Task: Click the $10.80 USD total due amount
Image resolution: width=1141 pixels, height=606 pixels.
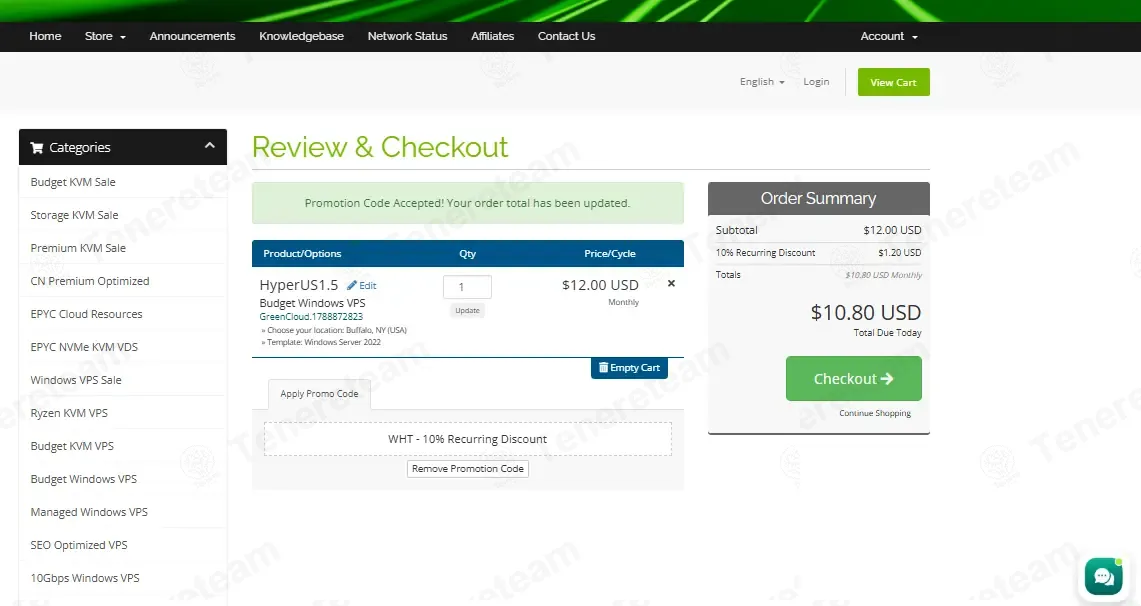Action: (x=866, y=313)
